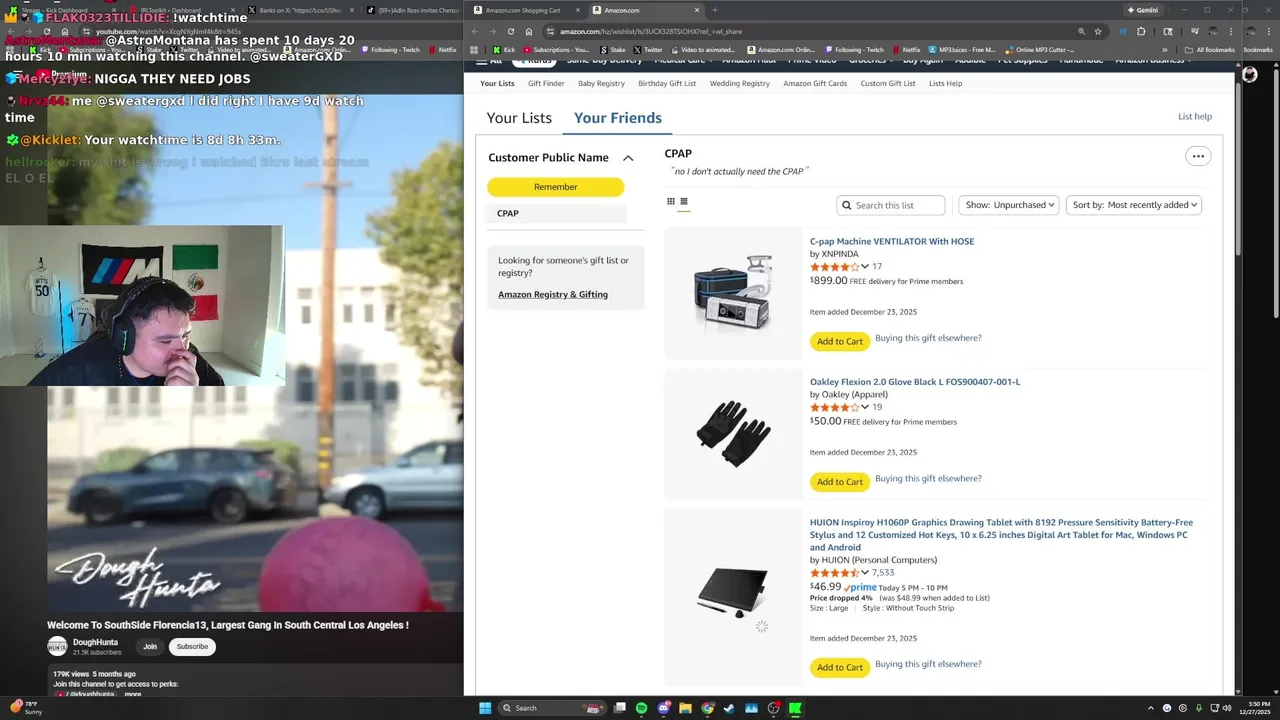This screenshot has height=720, width=1280.
Task: Open the CPAP list three-dot options
Action: [1198, 156]
